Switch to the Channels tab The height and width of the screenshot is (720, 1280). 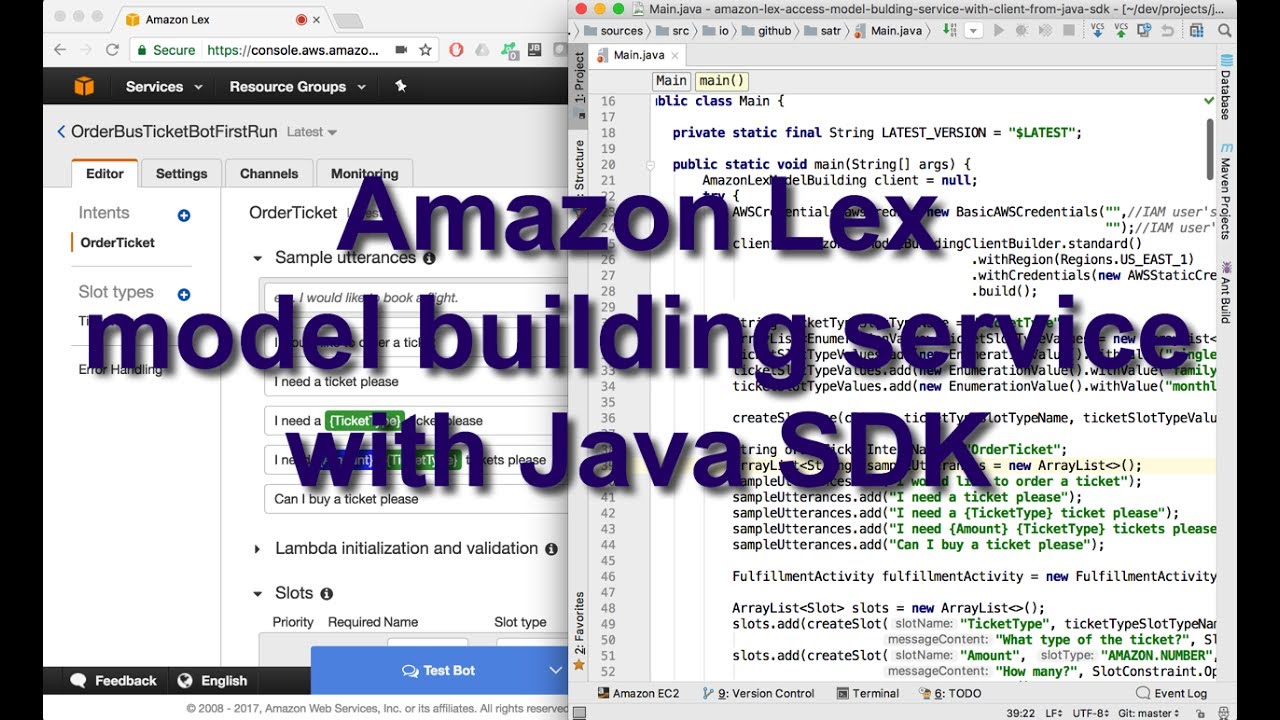coord(269,173)
